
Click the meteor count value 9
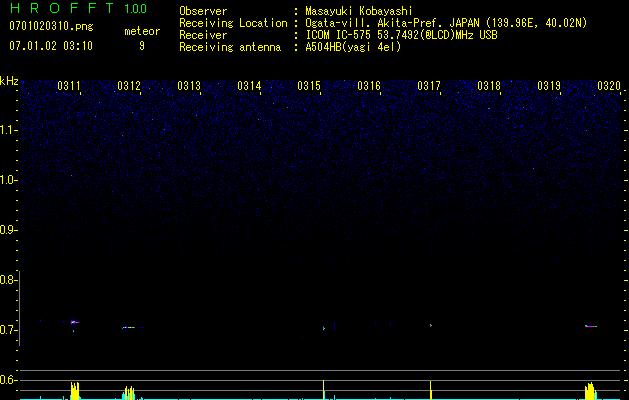(142, 46)
